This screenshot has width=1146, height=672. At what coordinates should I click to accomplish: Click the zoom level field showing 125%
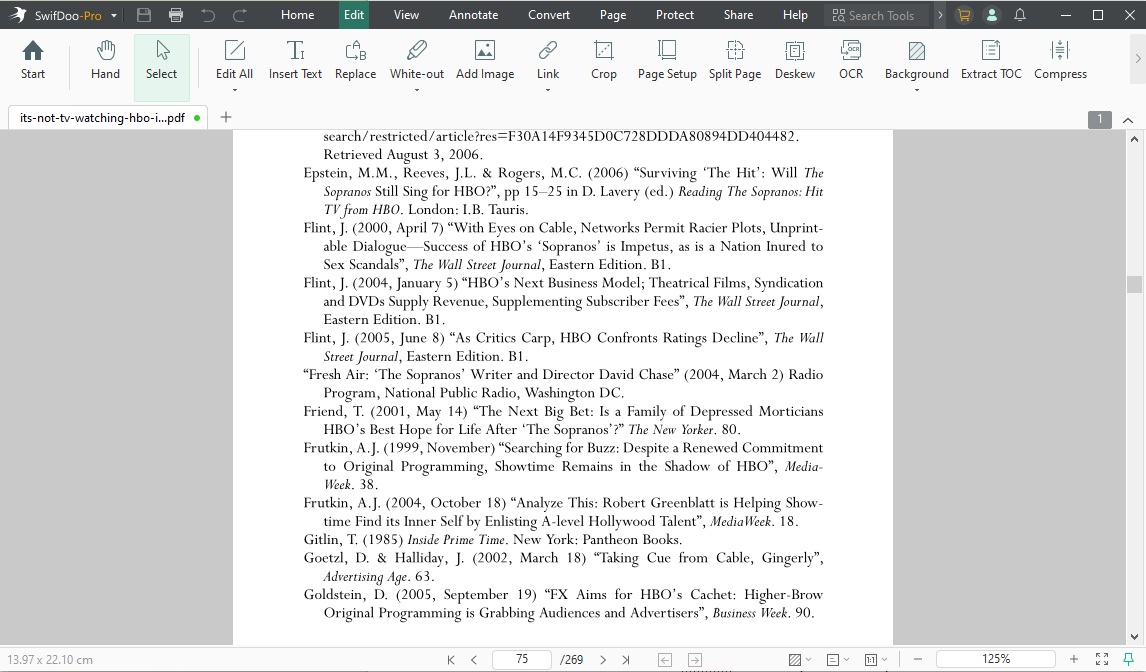tap(995, 660)
